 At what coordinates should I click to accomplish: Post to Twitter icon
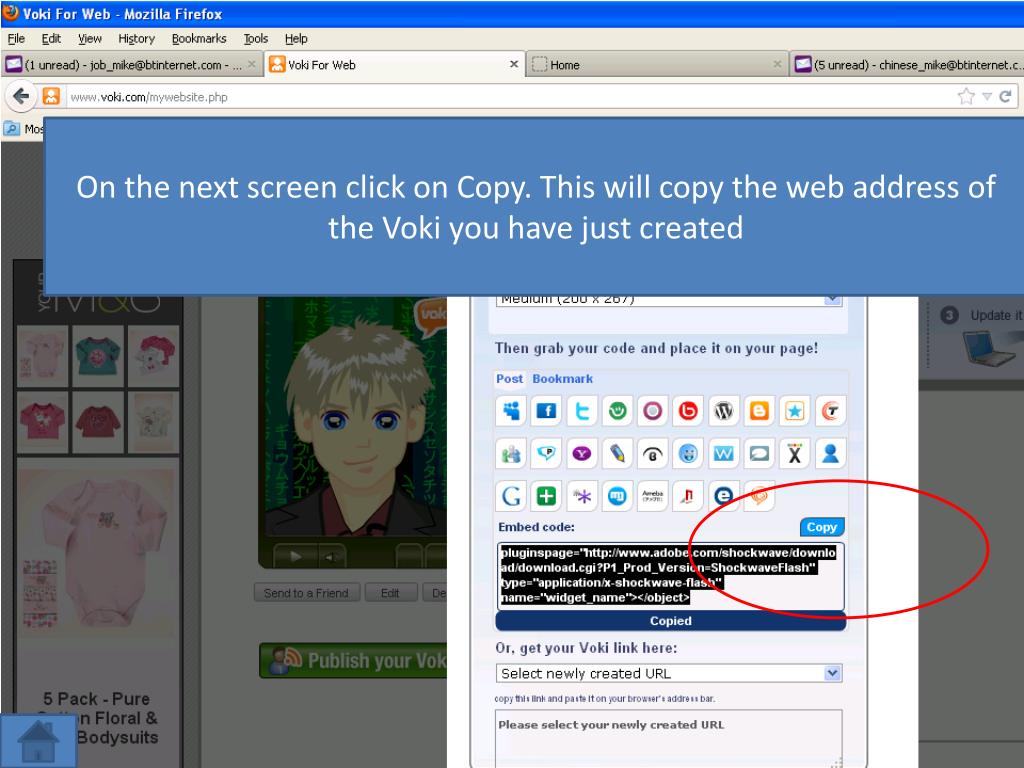(x=581, y=411)
